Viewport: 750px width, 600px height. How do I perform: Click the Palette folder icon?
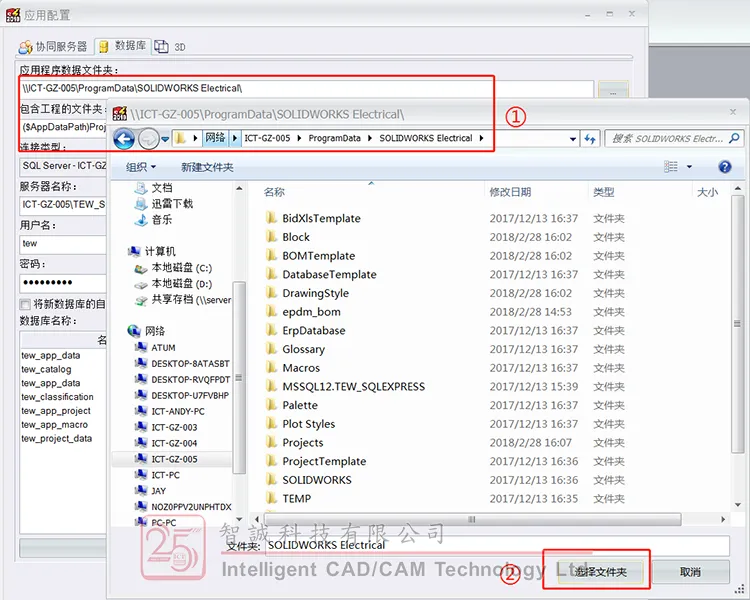click(271, 405)
